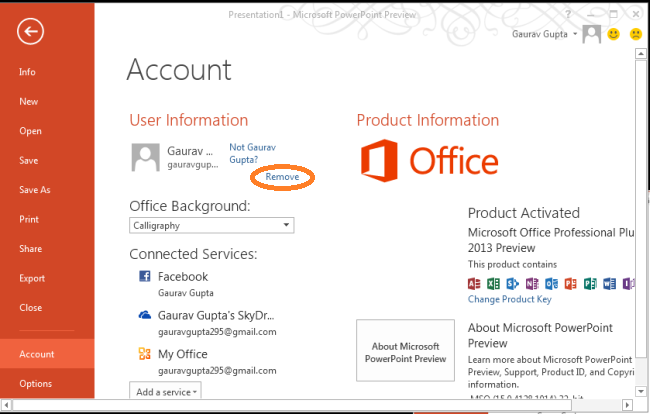The height and width of the screenshot is (414, 650).
Task: Expand the Add a service dropdown
Action: 165,391
